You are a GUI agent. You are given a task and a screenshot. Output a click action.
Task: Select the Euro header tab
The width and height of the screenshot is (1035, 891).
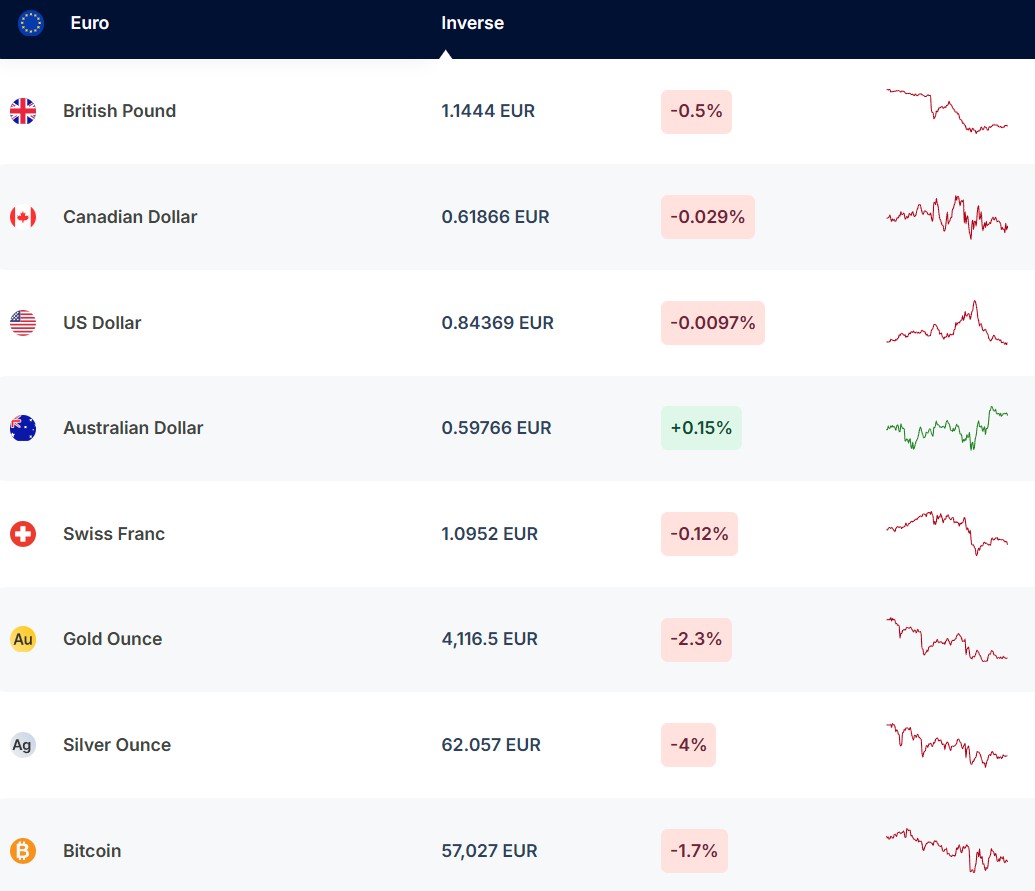pyautogui.click(x=89, y=23)
